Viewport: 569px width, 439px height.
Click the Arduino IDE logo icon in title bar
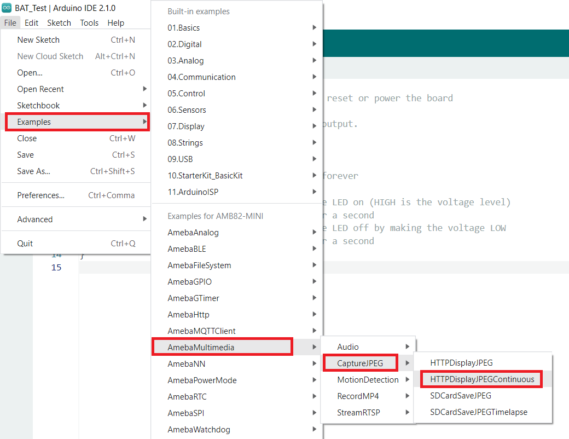click(7, 8)
